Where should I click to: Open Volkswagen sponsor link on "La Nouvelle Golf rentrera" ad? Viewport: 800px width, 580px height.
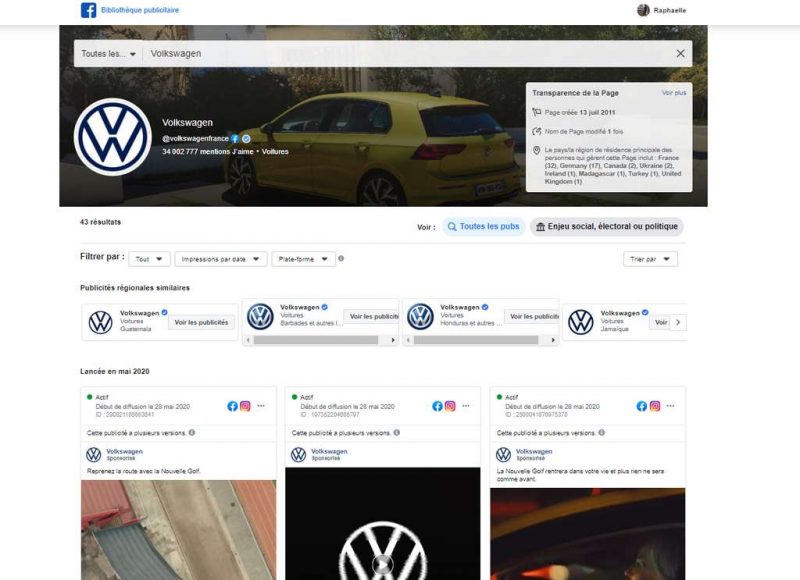pos(534,451)
